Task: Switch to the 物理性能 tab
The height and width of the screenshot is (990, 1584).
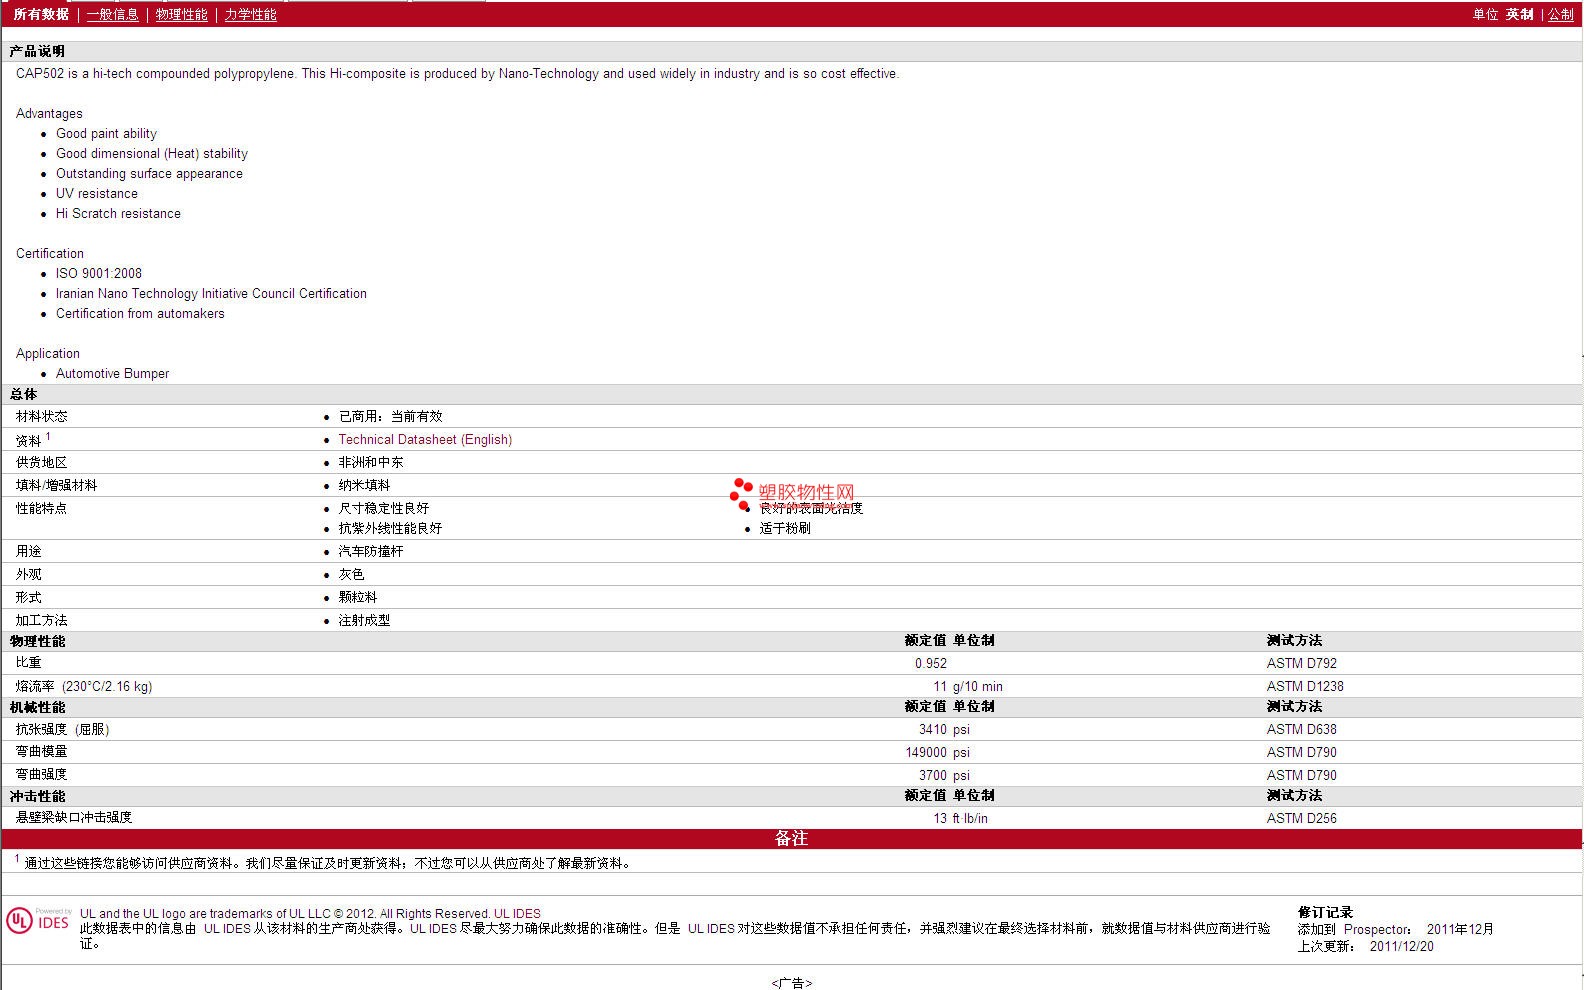Action: point(182,14)
